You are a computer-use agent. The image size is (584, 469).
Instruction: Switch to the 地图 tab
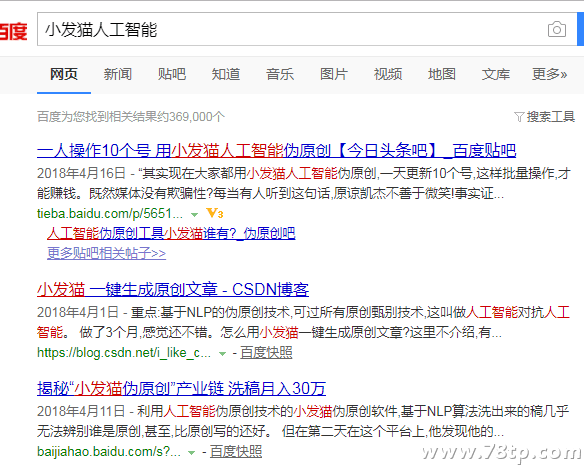pos(442,74)
